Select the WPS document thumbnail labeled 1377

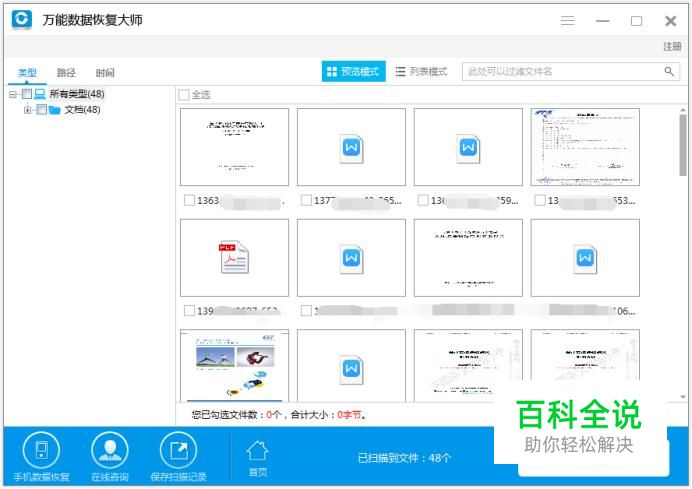[351, 147]
